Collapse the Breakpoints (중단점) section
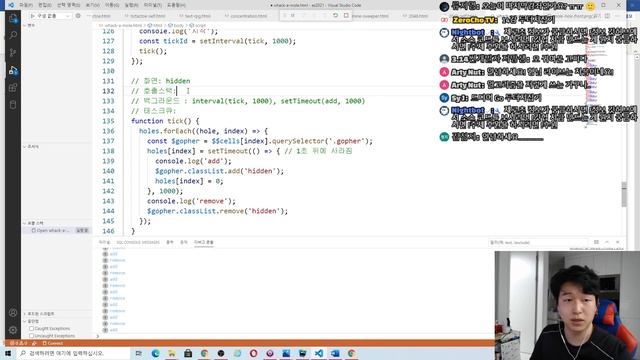This screenshot has height=360, width=640. [31, 321]
